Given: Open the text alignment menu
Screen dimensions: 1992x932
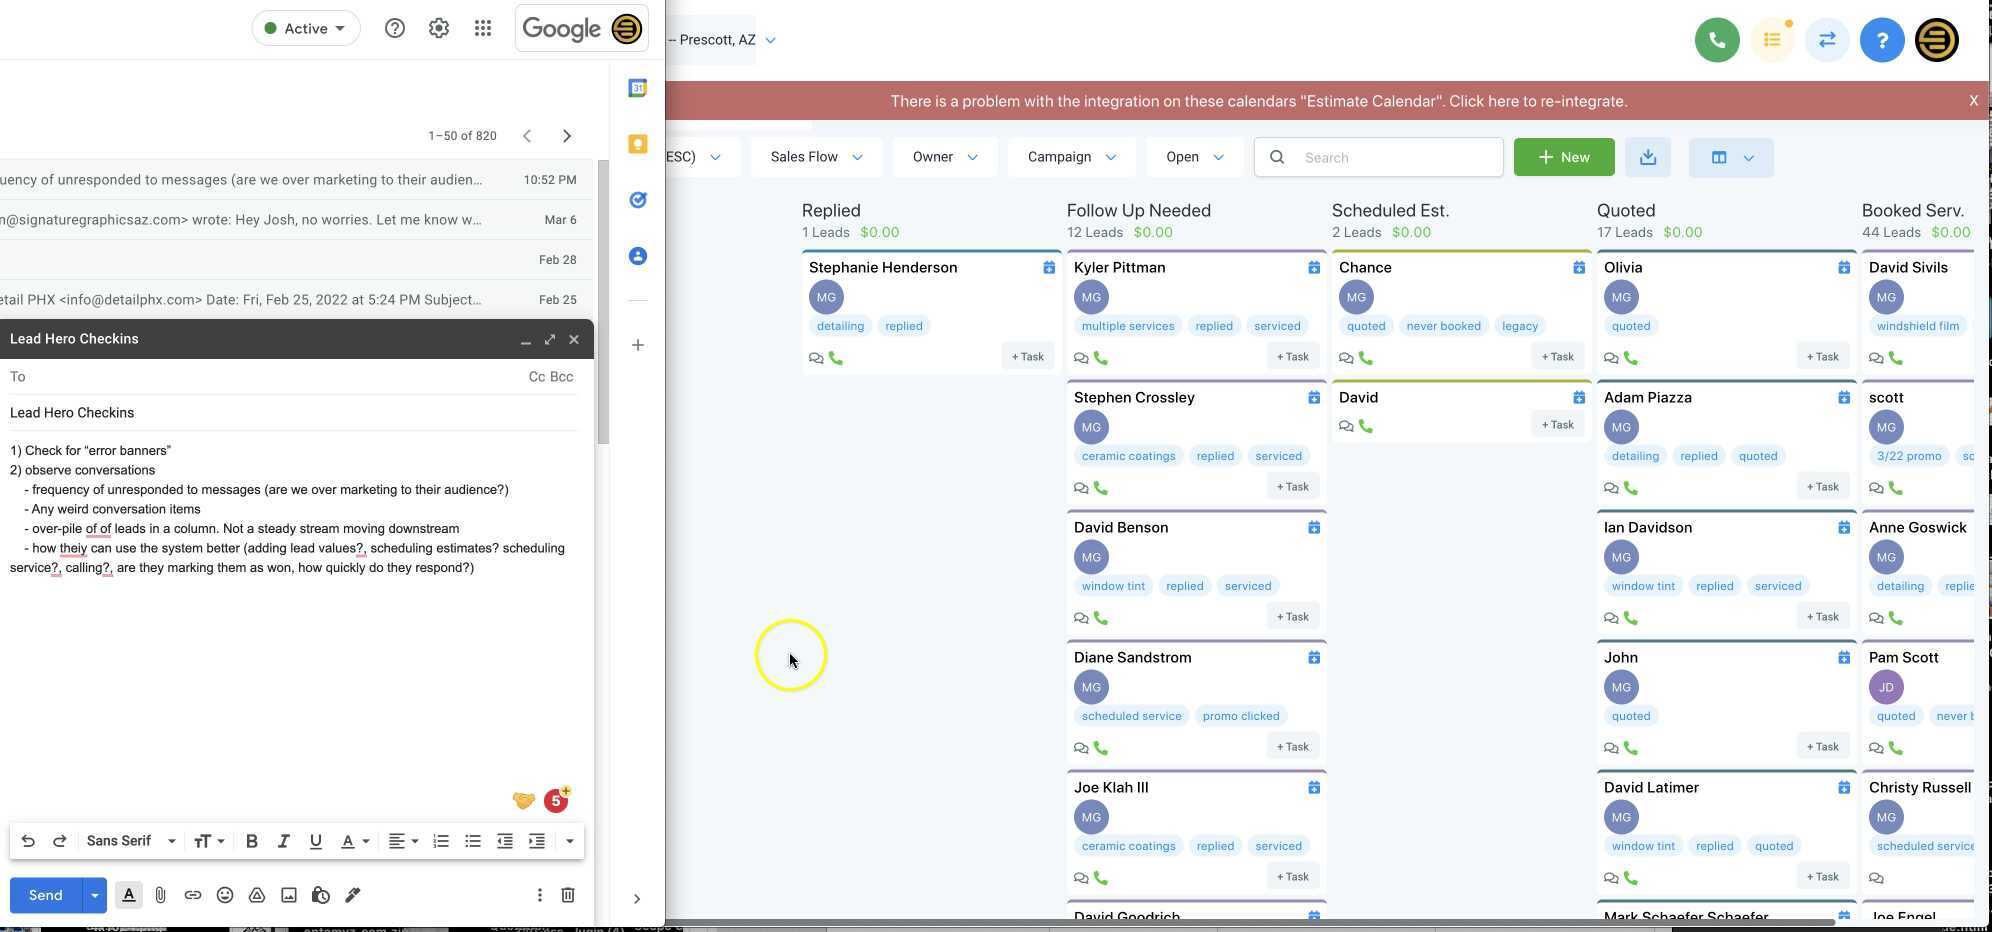Looking at the screenshot, I should (403, 841).
